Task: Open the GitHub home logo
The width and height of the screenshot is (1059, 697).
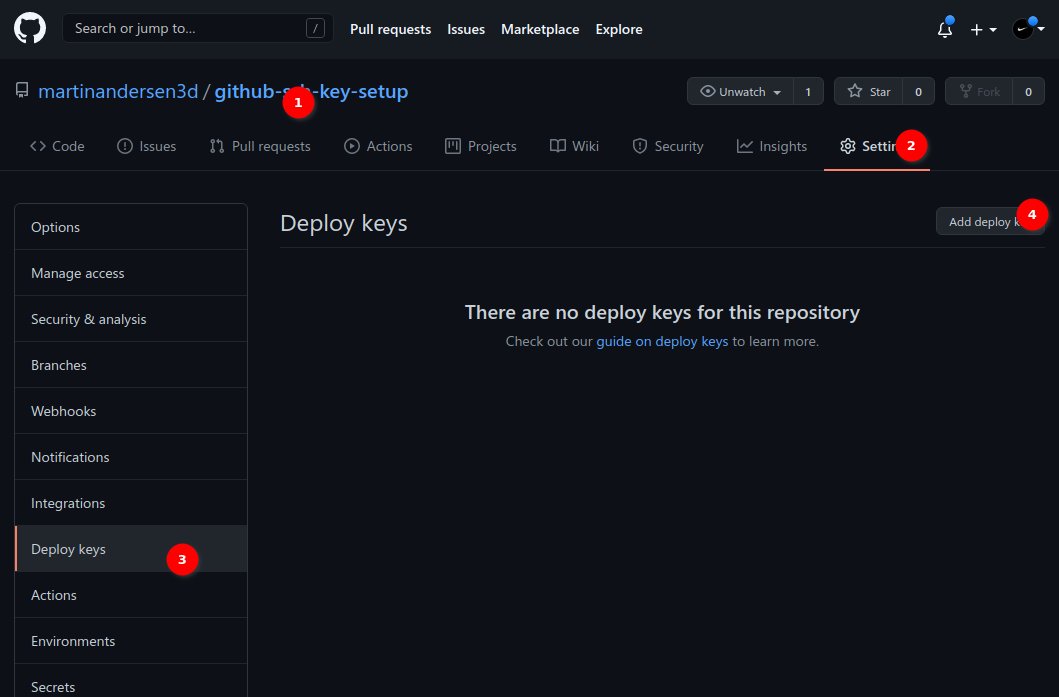Action: point(30,29)
